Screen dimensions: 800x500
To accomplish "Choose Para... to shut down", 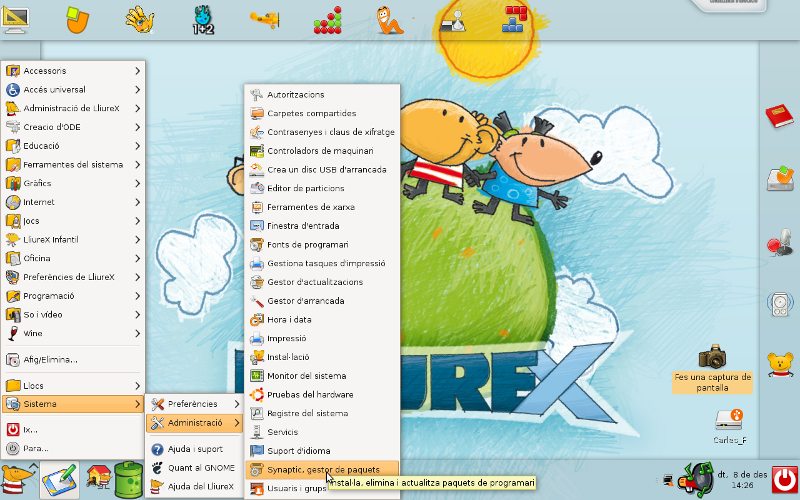I will [73, 448].
